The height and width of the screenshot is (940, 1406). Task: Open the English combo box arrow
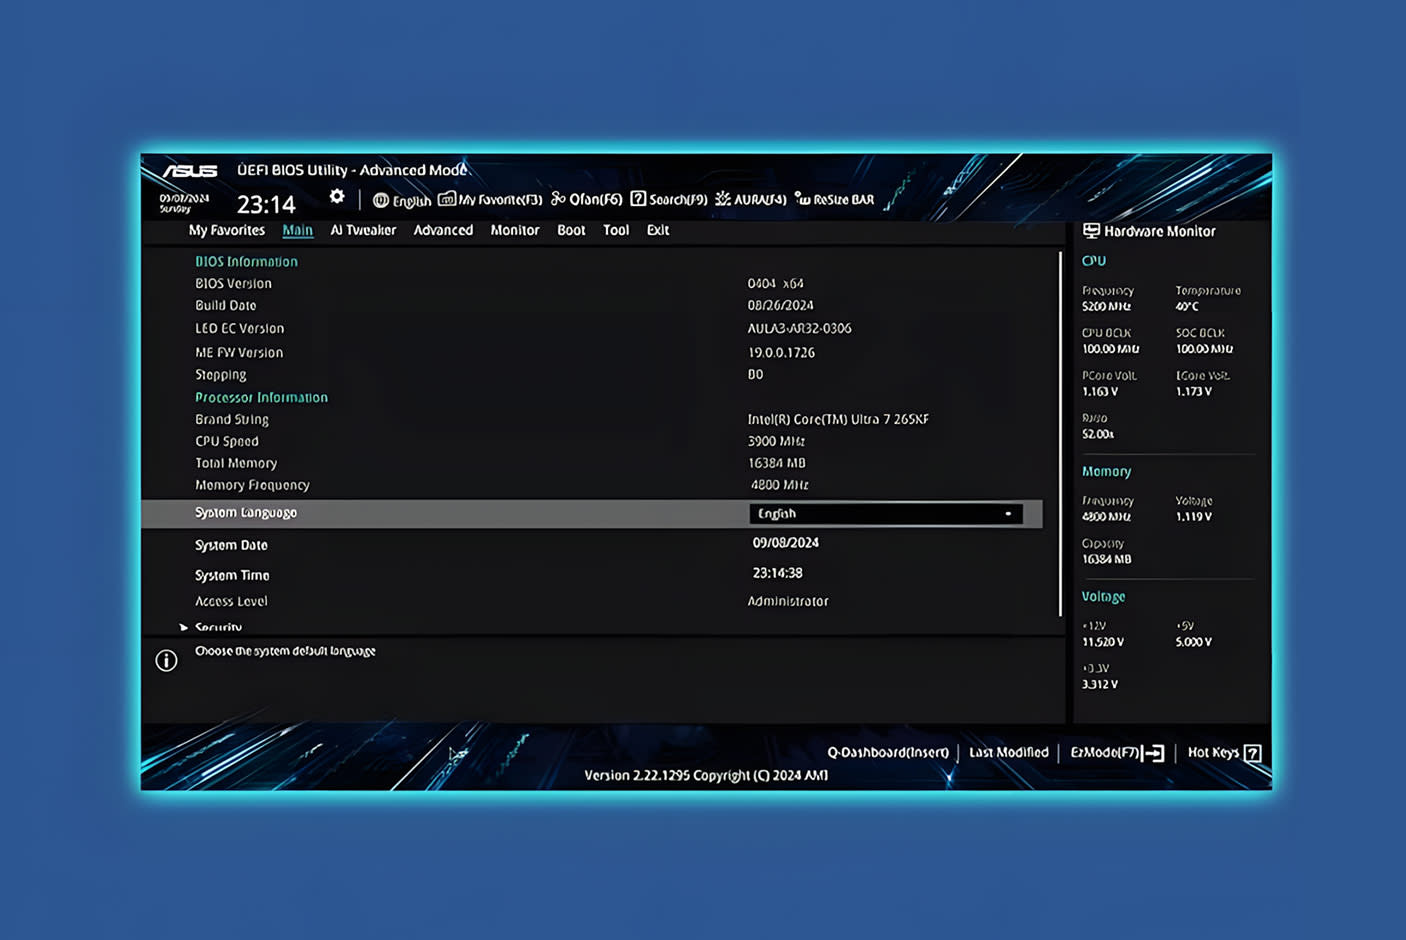pos(1008,513)
